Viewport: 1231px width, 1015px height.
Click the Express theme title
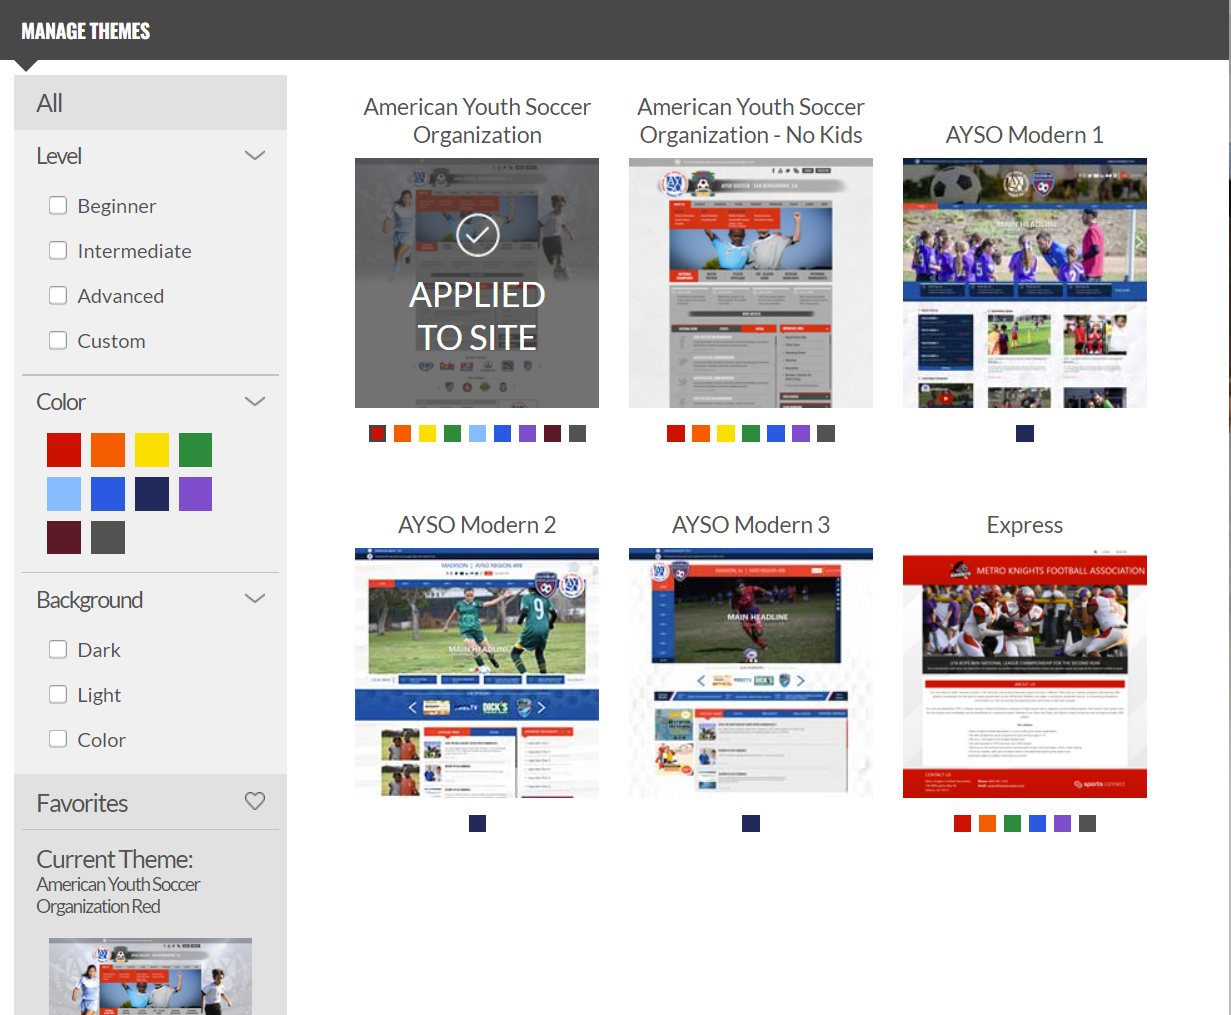coord(1024,525)
